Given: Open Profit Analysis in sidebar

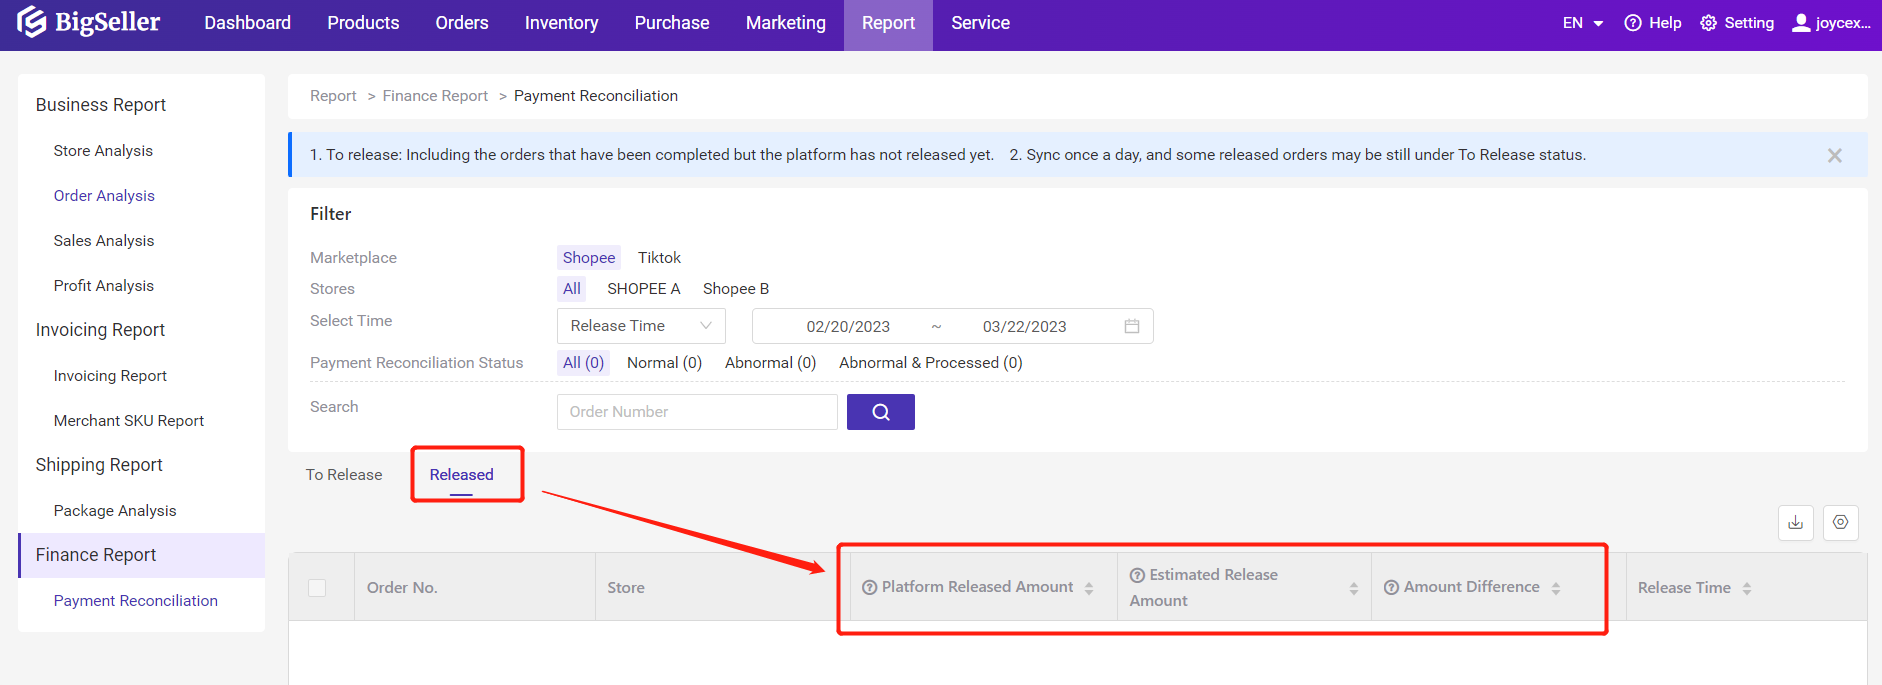Looking at the screenshot, I should 104,286.
